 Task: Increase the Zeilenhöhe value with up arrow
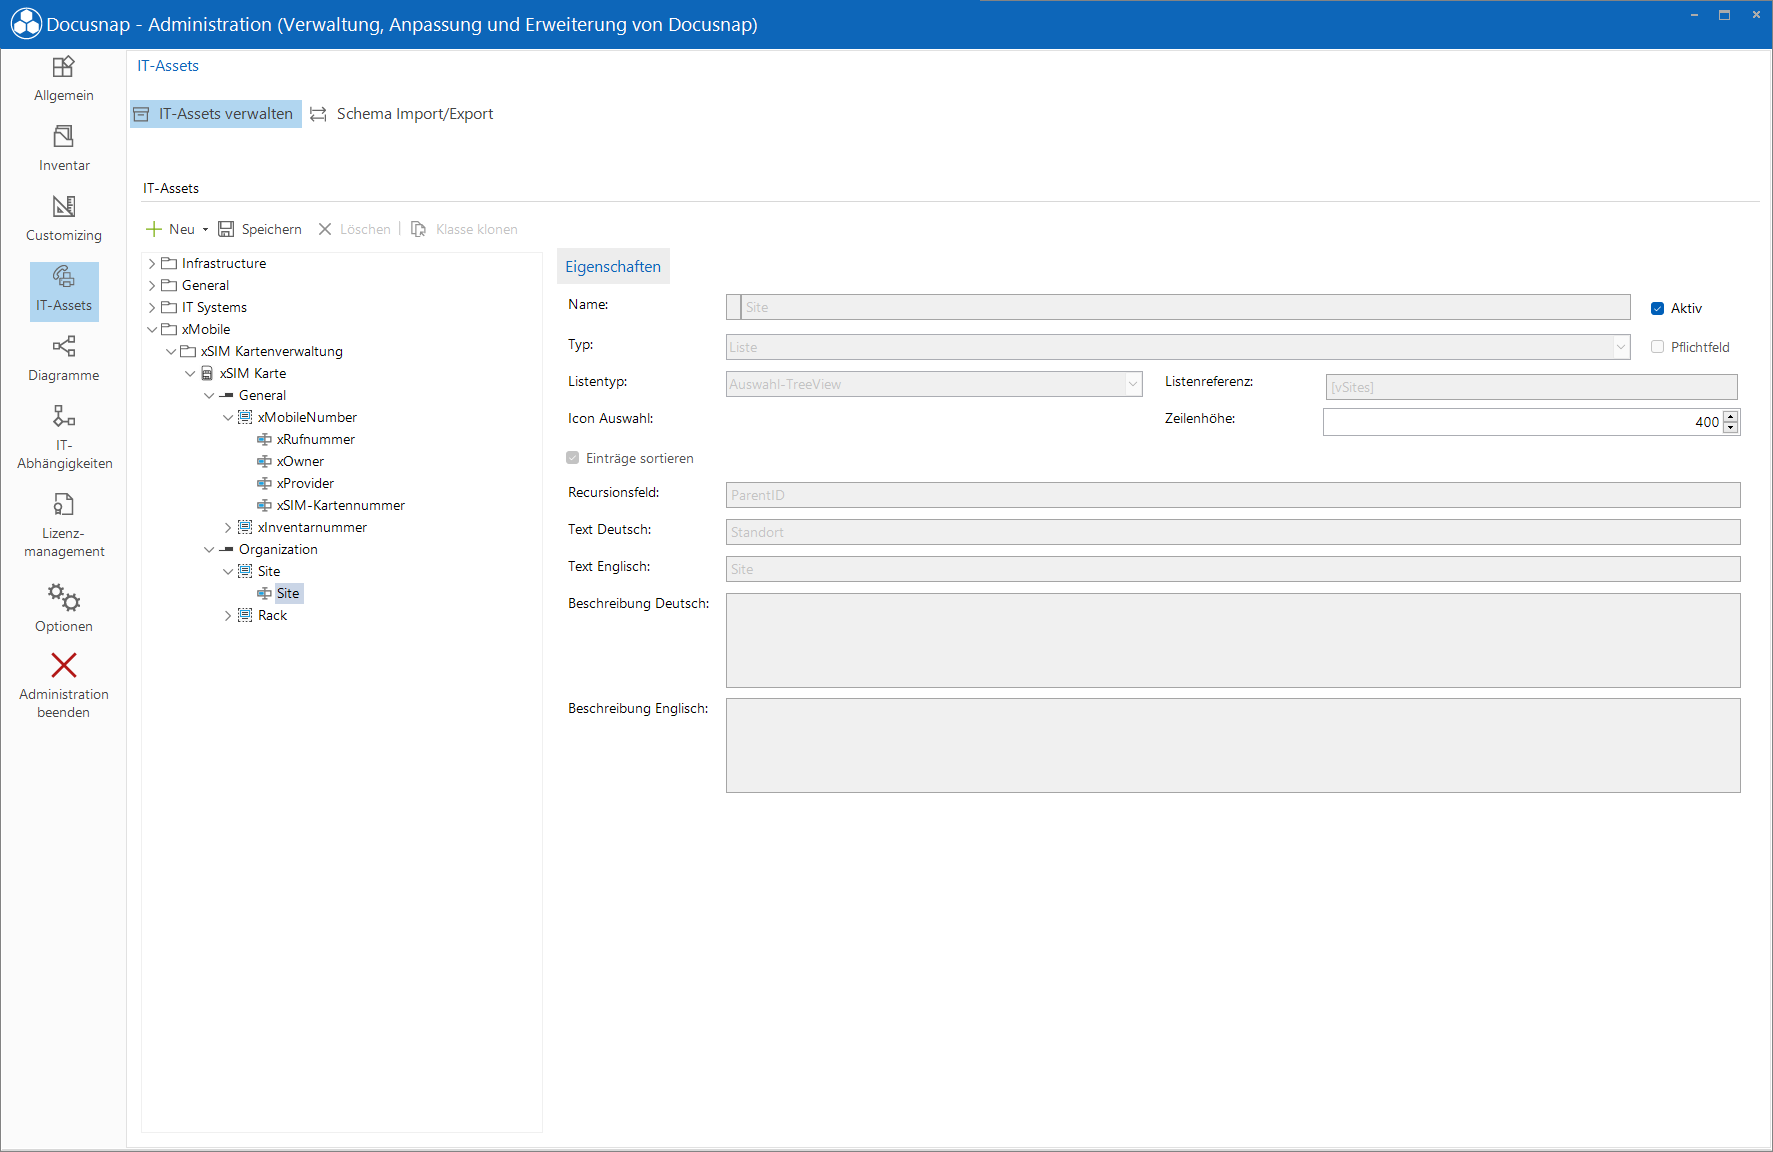coord(1731,416)
